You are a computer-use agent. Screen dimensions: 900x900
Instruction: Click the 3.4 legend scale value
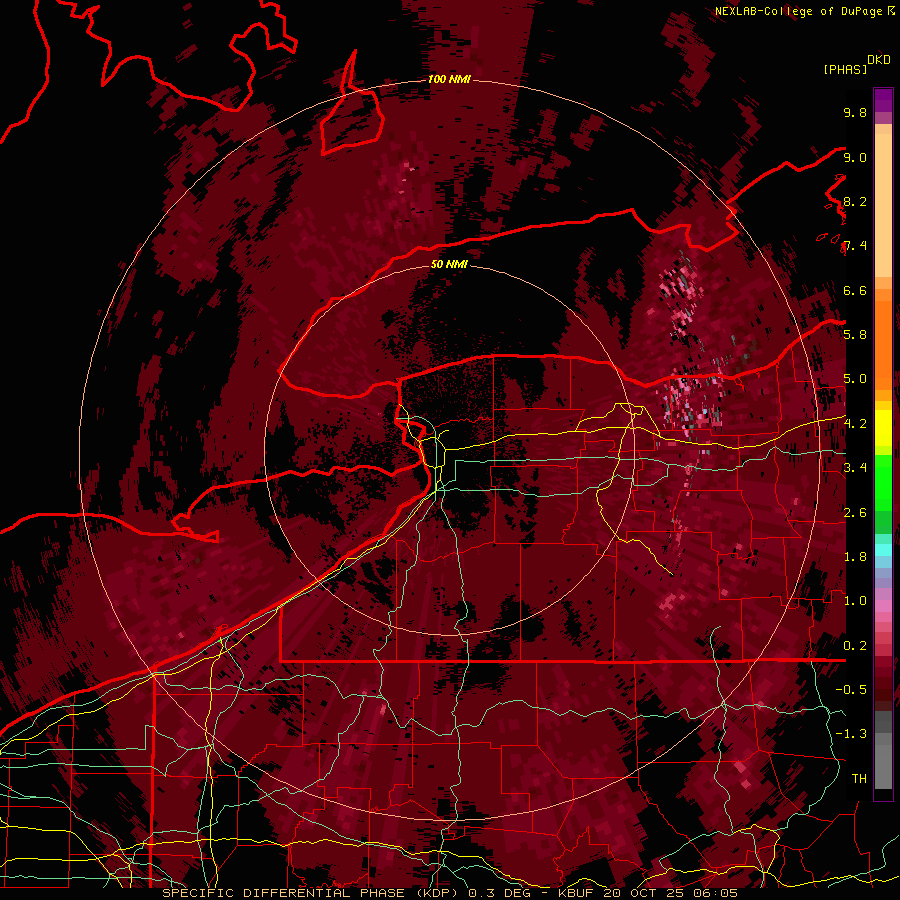[855, 468]
